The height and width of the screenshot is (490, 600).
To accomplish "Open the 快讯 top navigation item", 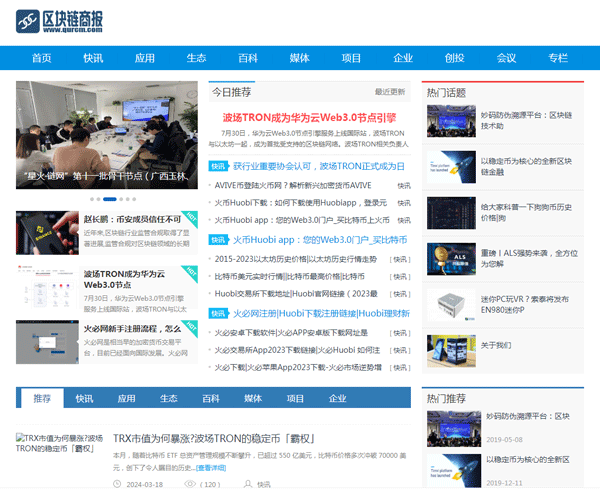I will (93, 58).
